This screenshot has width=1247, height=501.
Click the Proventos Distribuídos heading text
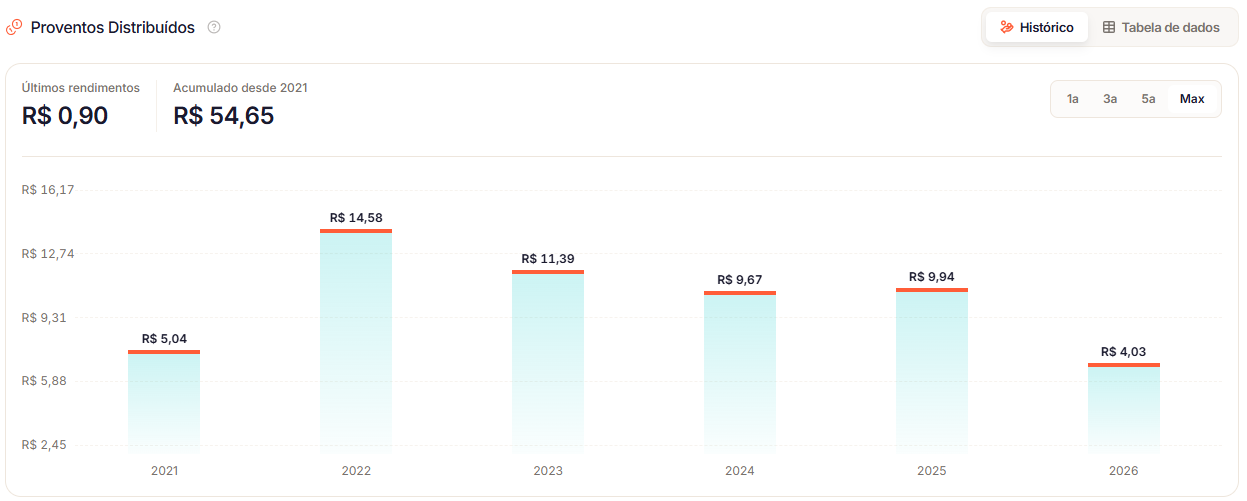point(113,27)
